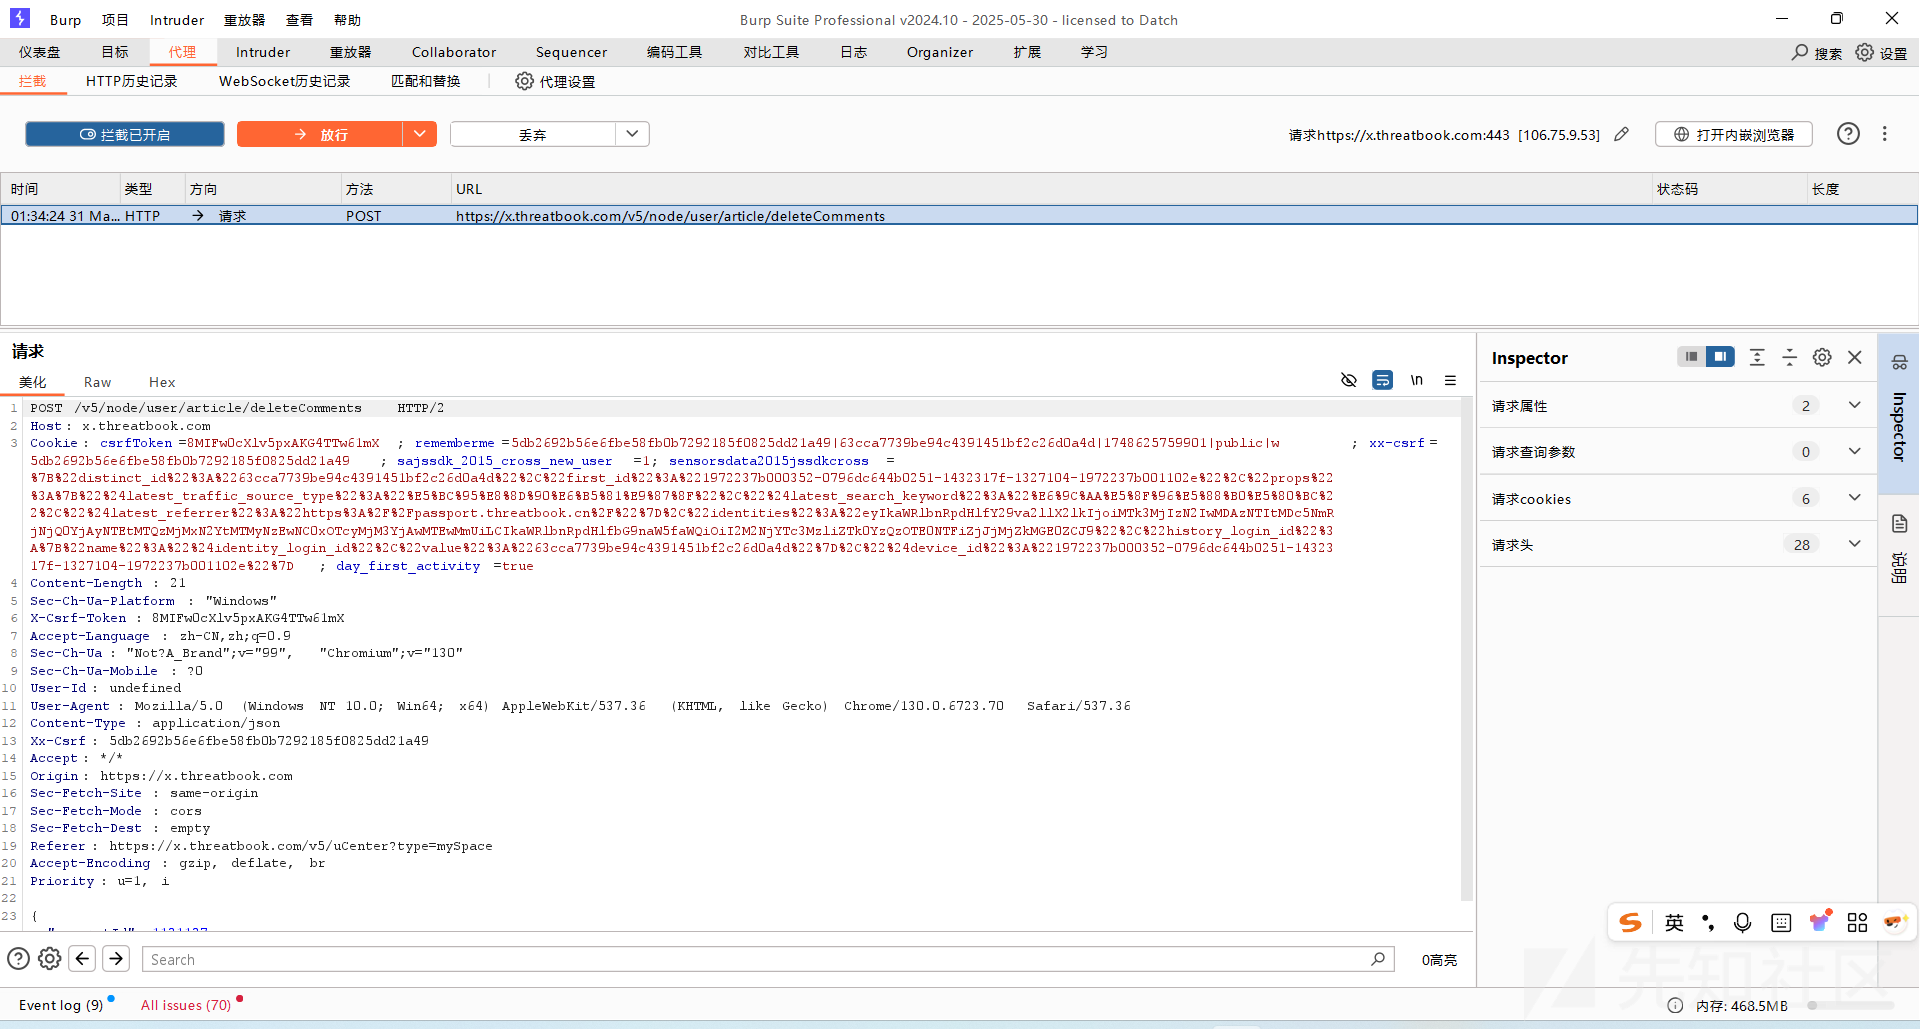Switch to Collaborator tab
This screenshot has width=1920, height=1029.
click(x=454, y=52)
